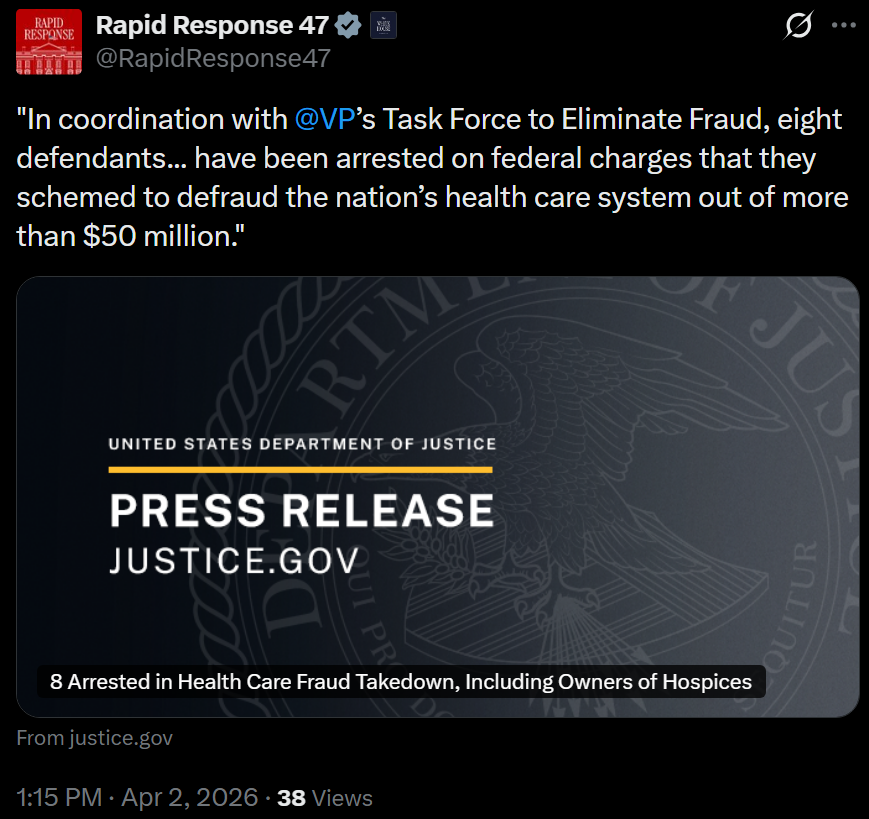Click the 'JUSTICE.GOV' text on the card
Screen dimensions: 869x819
click(x=233, y=560)
